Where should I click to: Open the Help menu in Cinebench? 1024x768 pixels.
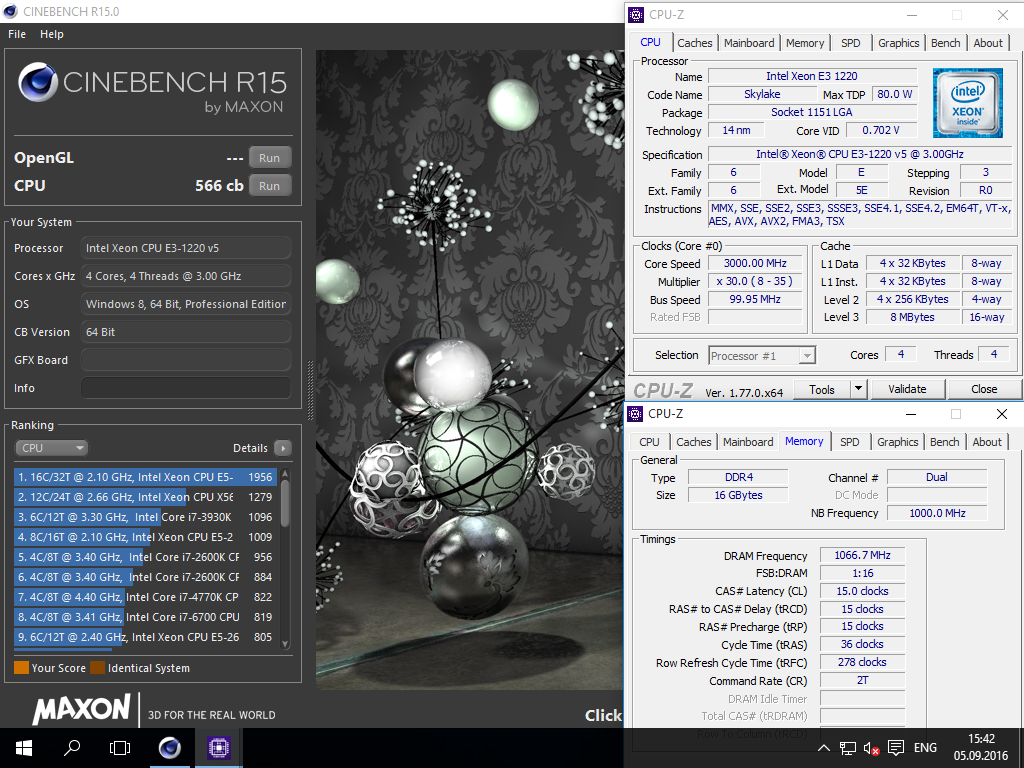click(52, 34)
